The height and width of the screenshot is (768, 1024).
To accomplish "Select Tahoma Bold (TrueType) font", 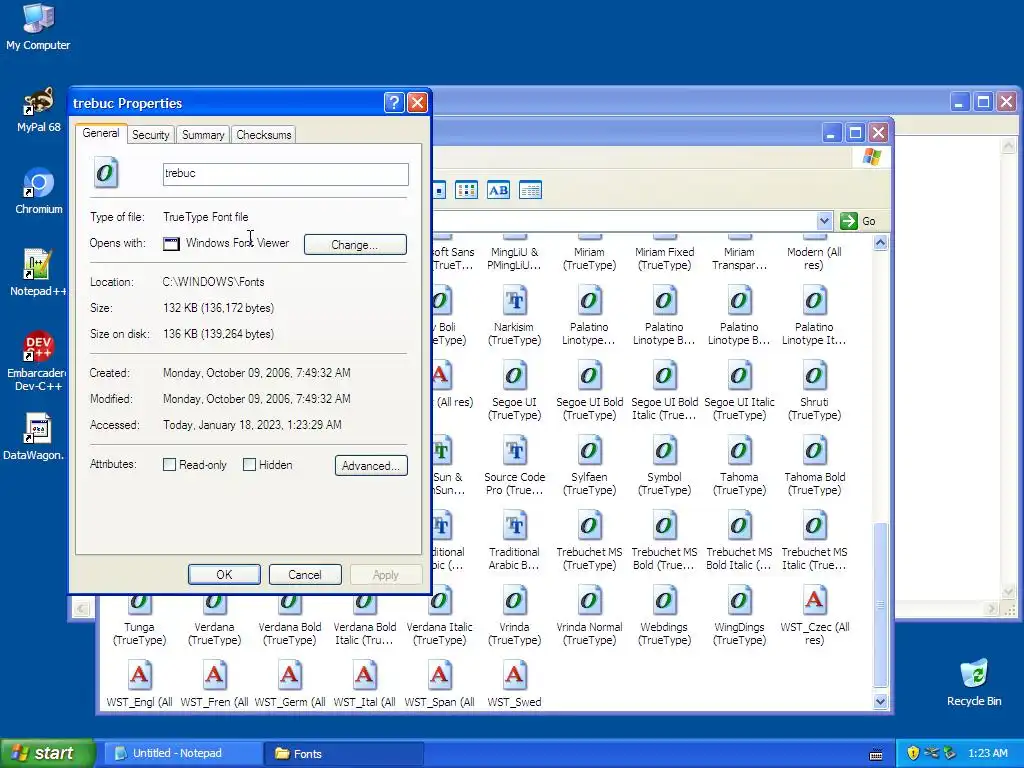I will tap(814, 465).
